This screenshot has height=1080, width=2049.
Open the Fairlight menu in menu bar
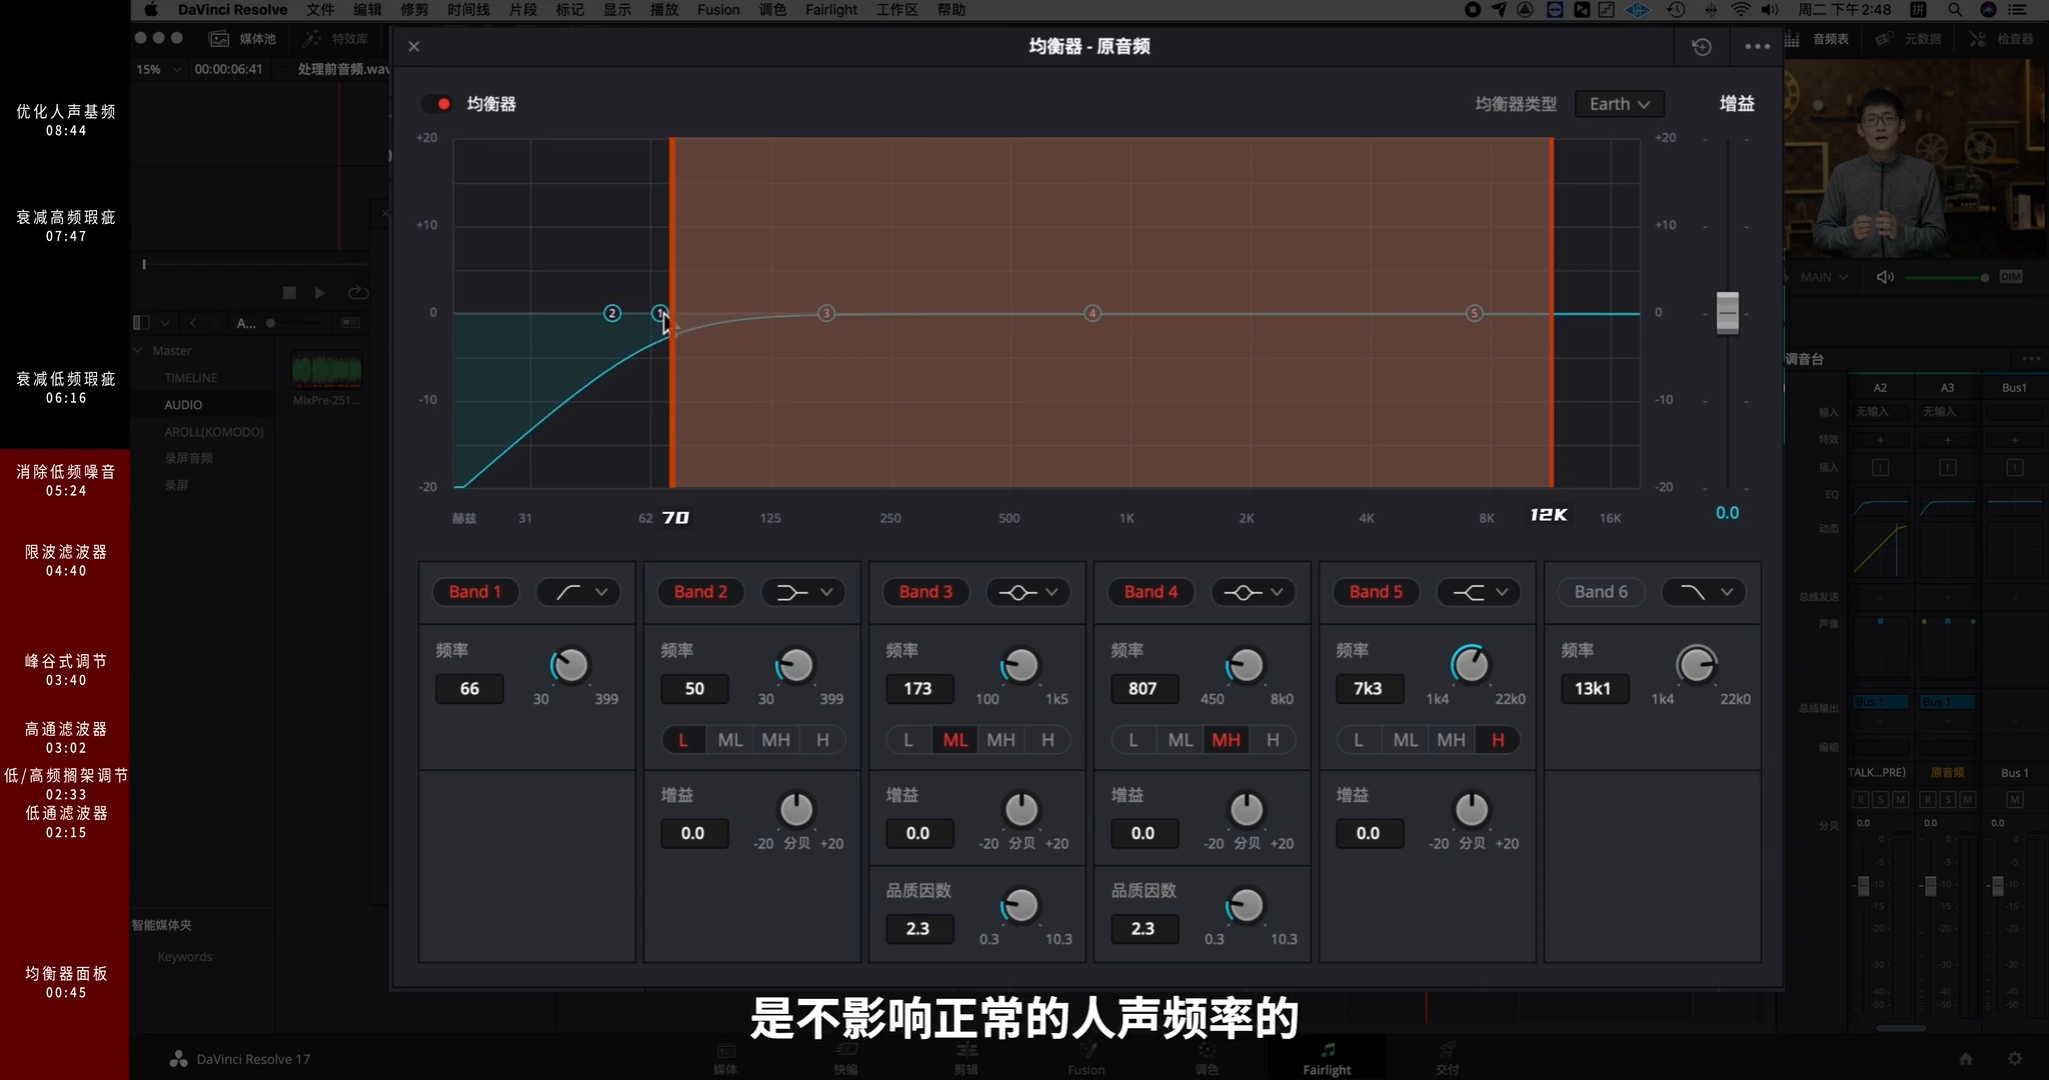click(x=831, y=10)
